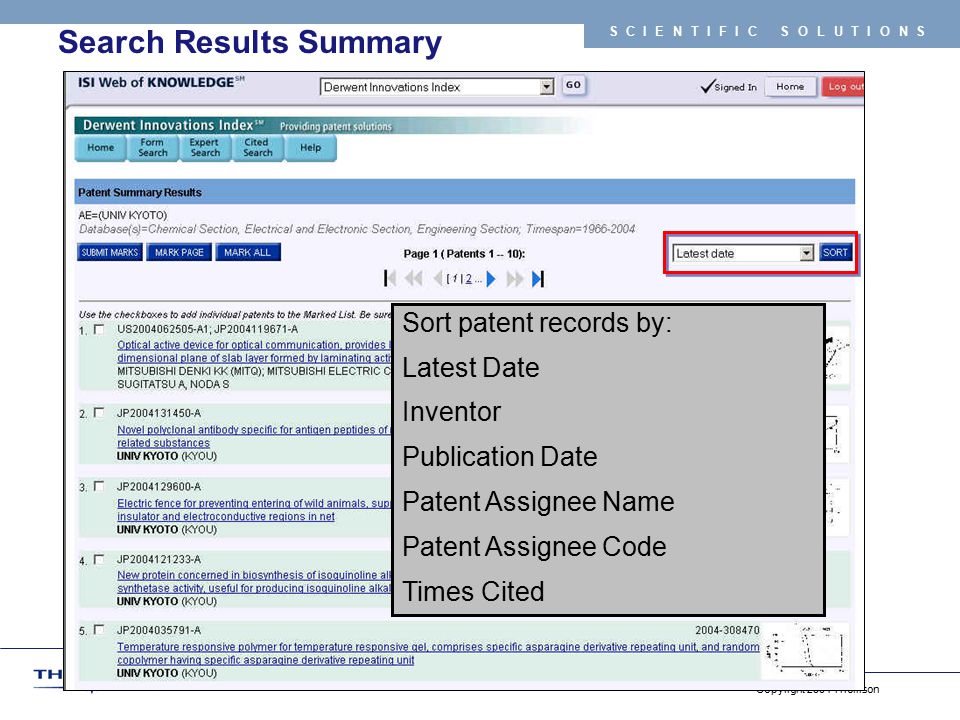The width and height of the screenshot is (960, 720).
Task: Click the red Log out button
Action: pos(843,87)
